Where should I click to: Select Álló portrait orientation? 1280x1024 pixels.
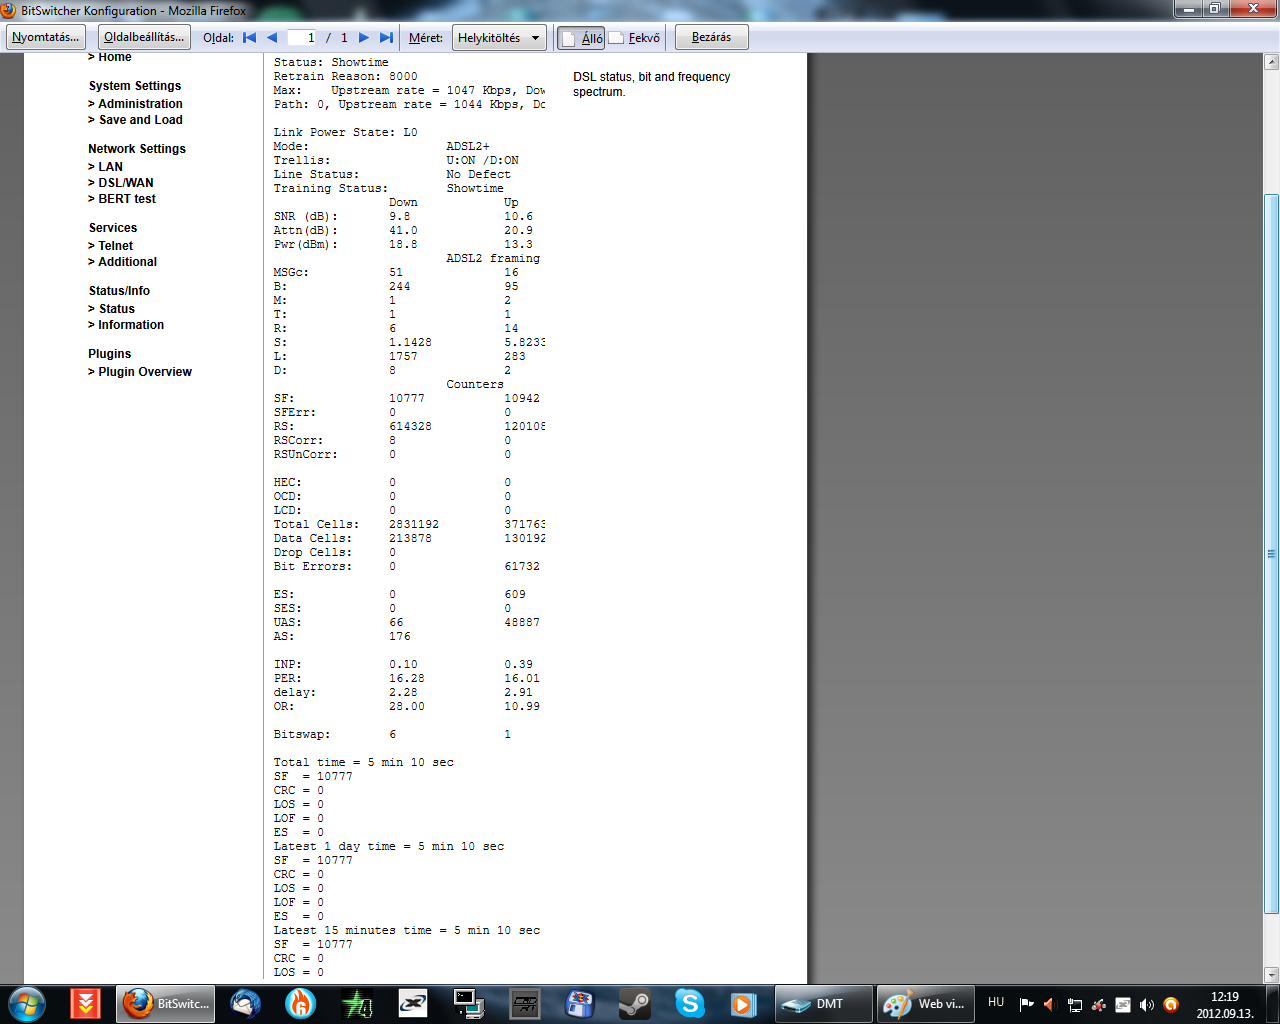click(581, 38)
